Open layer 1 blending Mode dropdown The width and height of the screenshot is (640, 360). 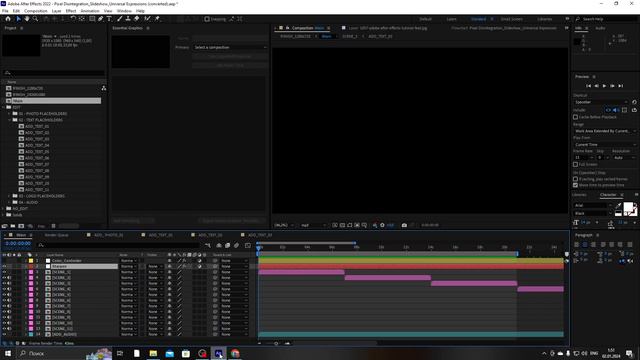(128, 260)
